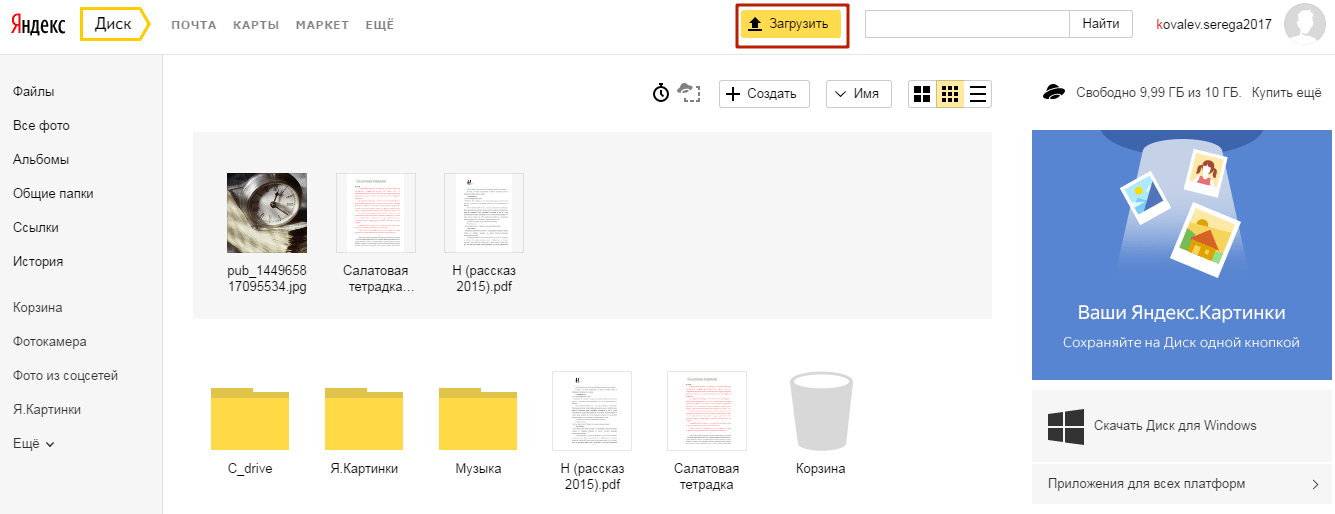
Task: Select the lower Н (рассказ 2015).pdf file
Action: [x=592, y=411]
